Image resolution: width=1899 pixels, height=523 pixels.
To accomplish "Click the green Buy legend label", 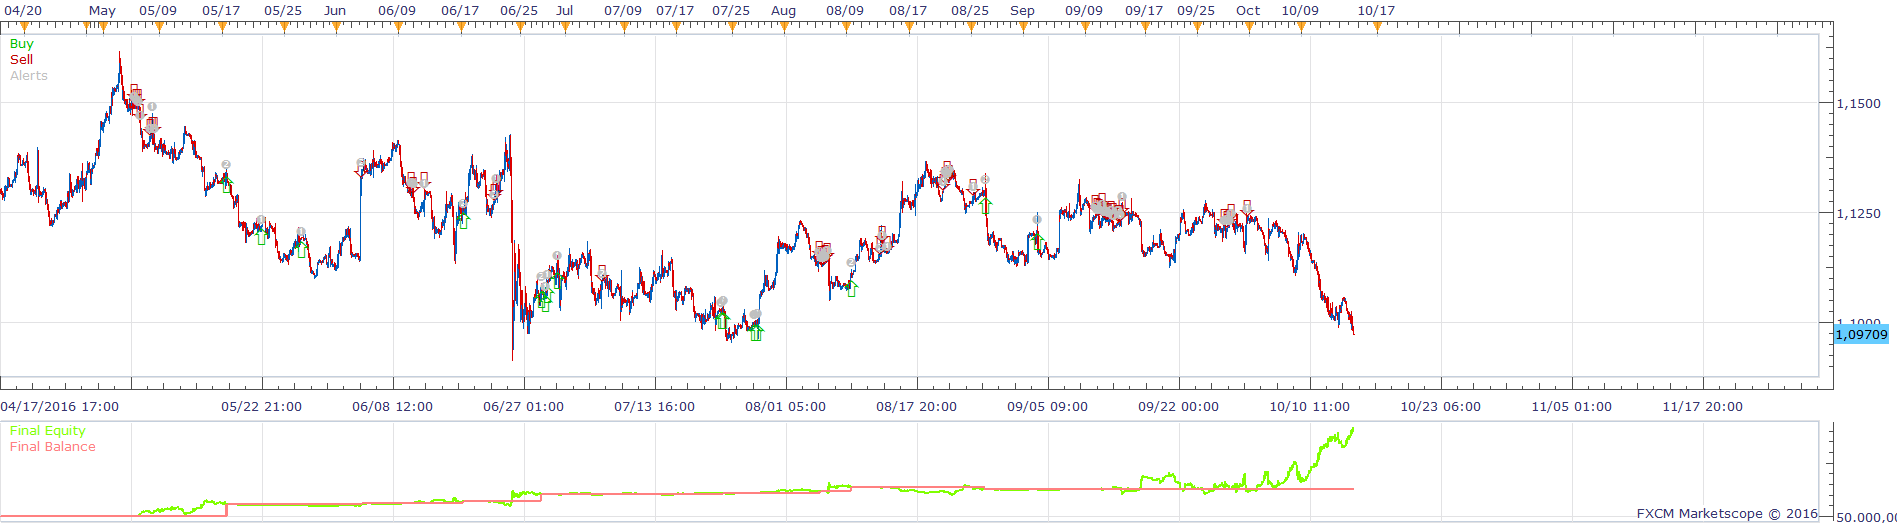I will (21, 44).
